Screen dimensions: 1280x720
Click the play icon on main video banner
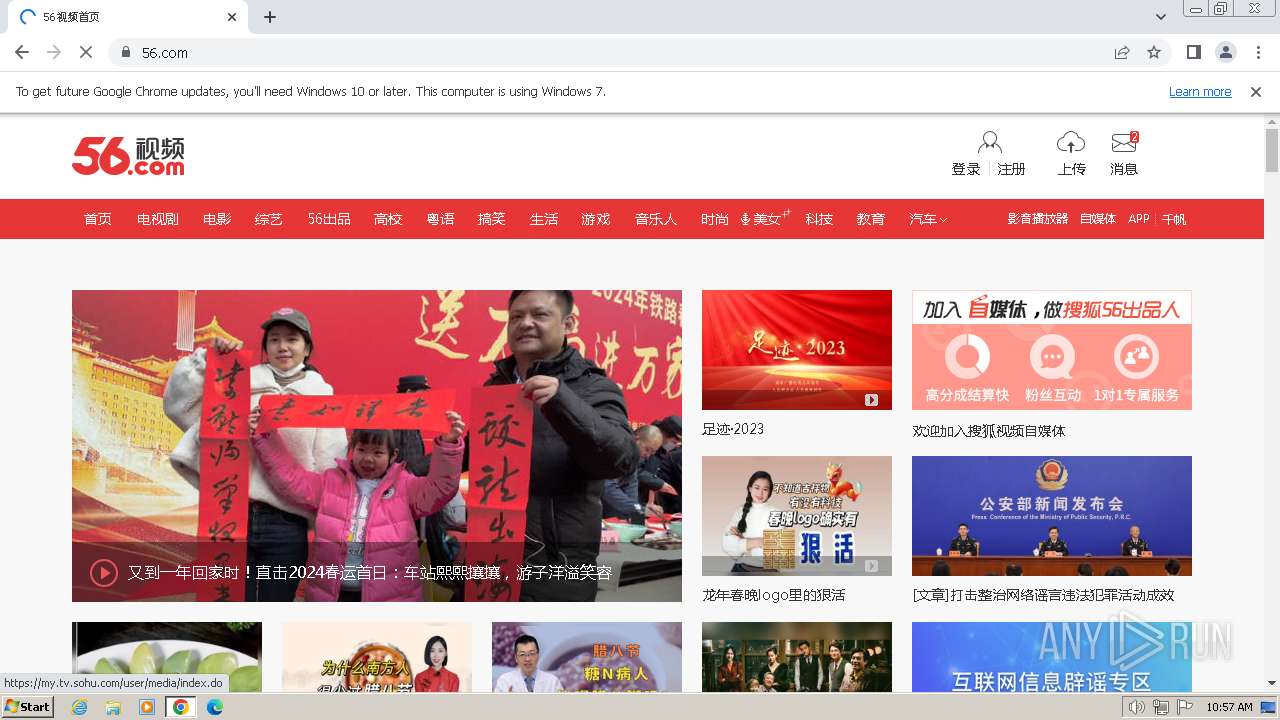point(104,572)
